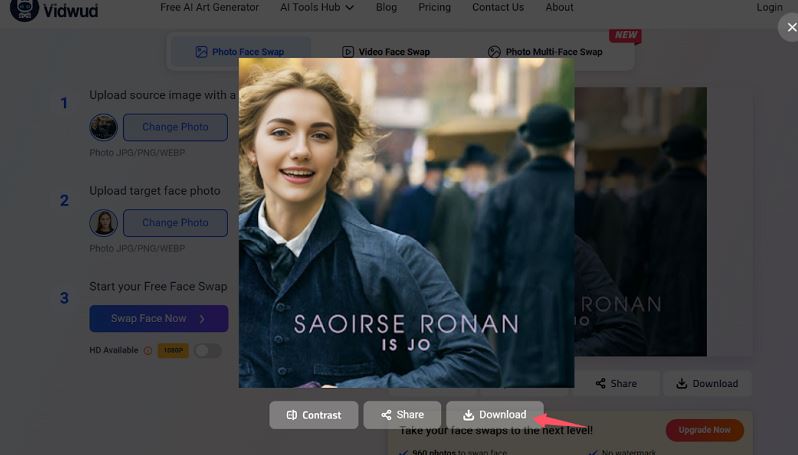
Task: Click the Contrast button in the preview
Action: 314,415
